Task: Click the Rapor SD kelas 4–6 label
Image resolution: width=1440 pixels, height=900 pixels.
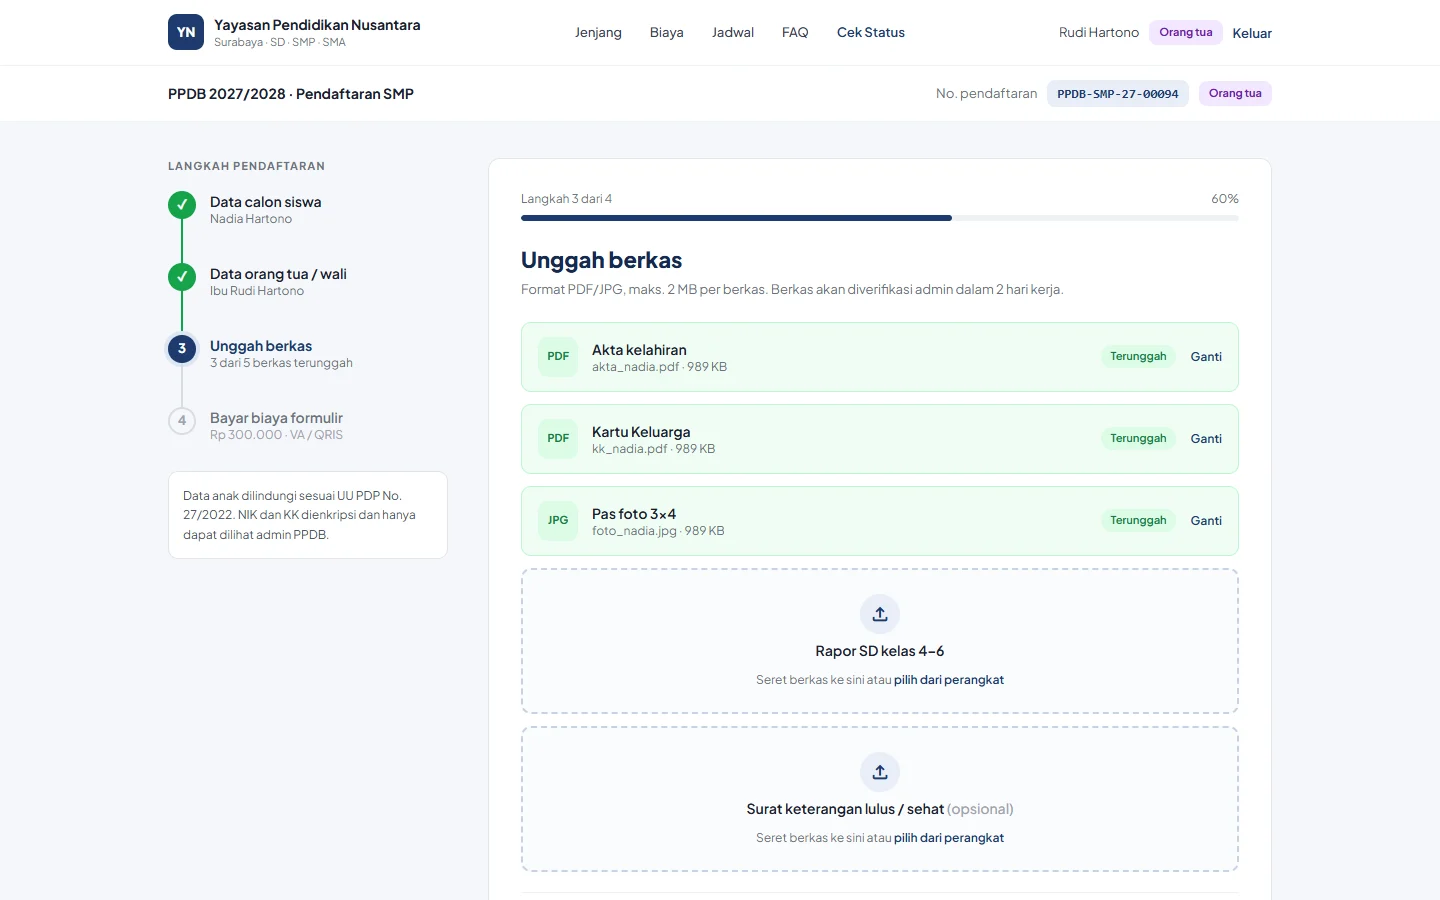Action: (880, 651)
